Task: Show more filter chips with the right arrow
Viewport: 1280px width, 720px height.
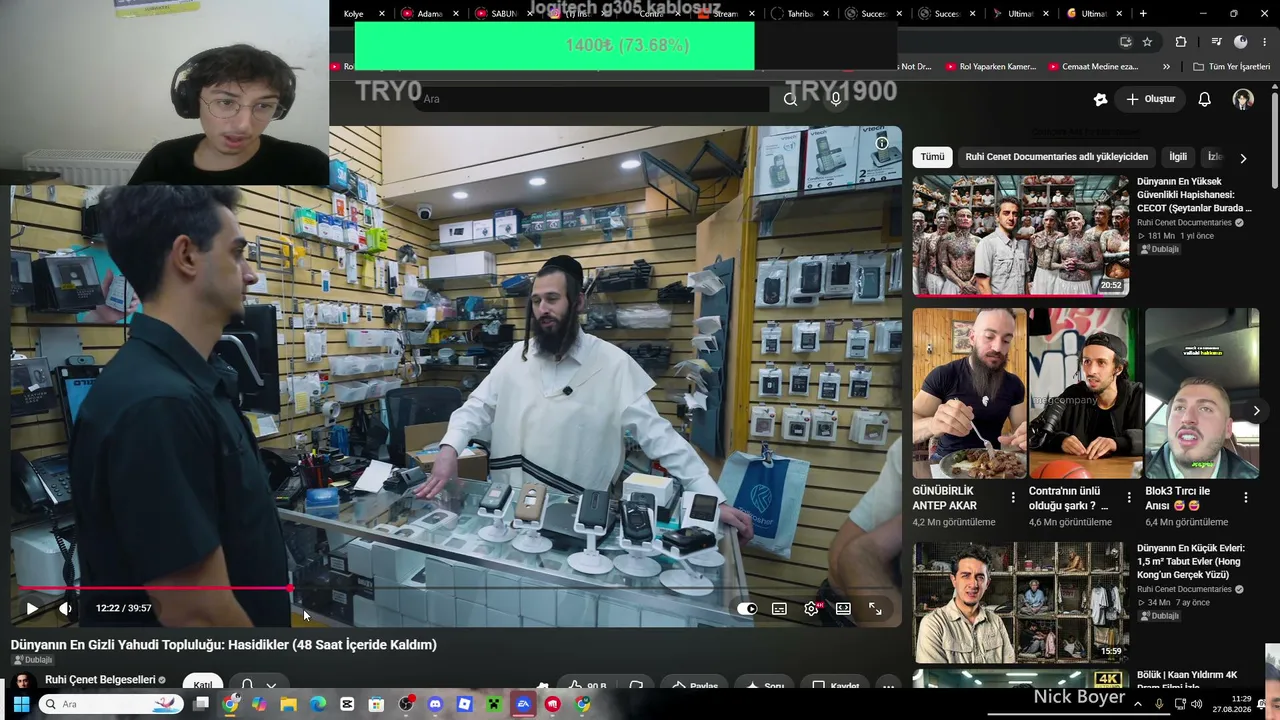Action: tap(1243, 158)
